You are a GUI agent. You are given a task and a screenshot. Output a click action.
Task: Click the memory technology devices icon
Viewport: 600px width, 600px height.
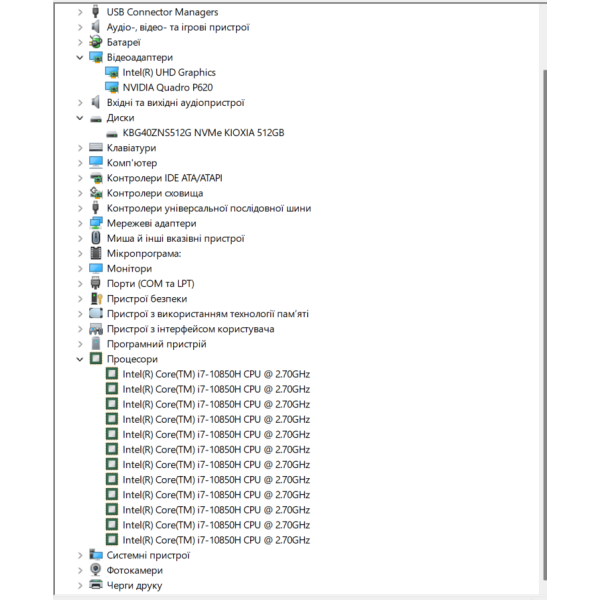96,313
